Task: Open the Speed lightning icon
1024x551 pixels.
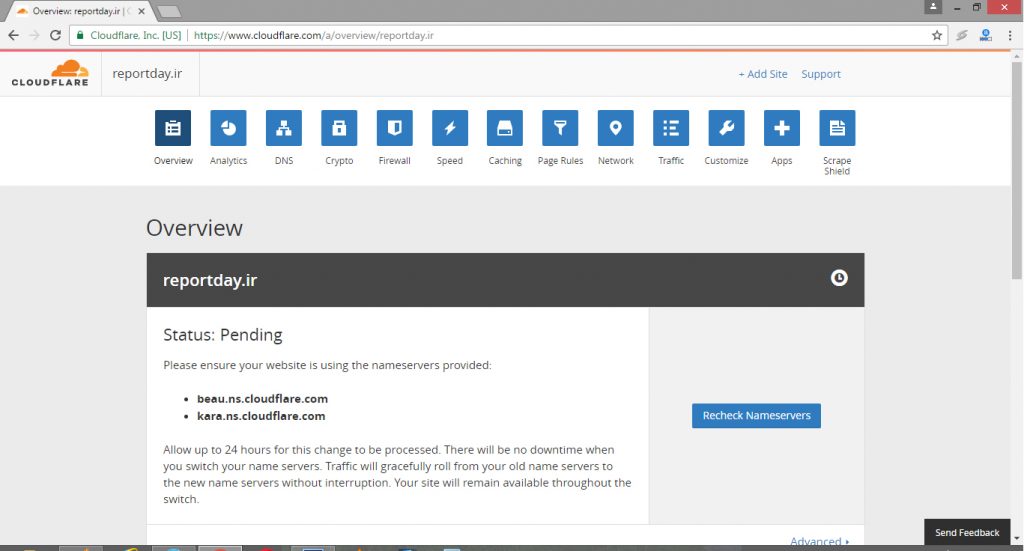Action: pos(450,128)
